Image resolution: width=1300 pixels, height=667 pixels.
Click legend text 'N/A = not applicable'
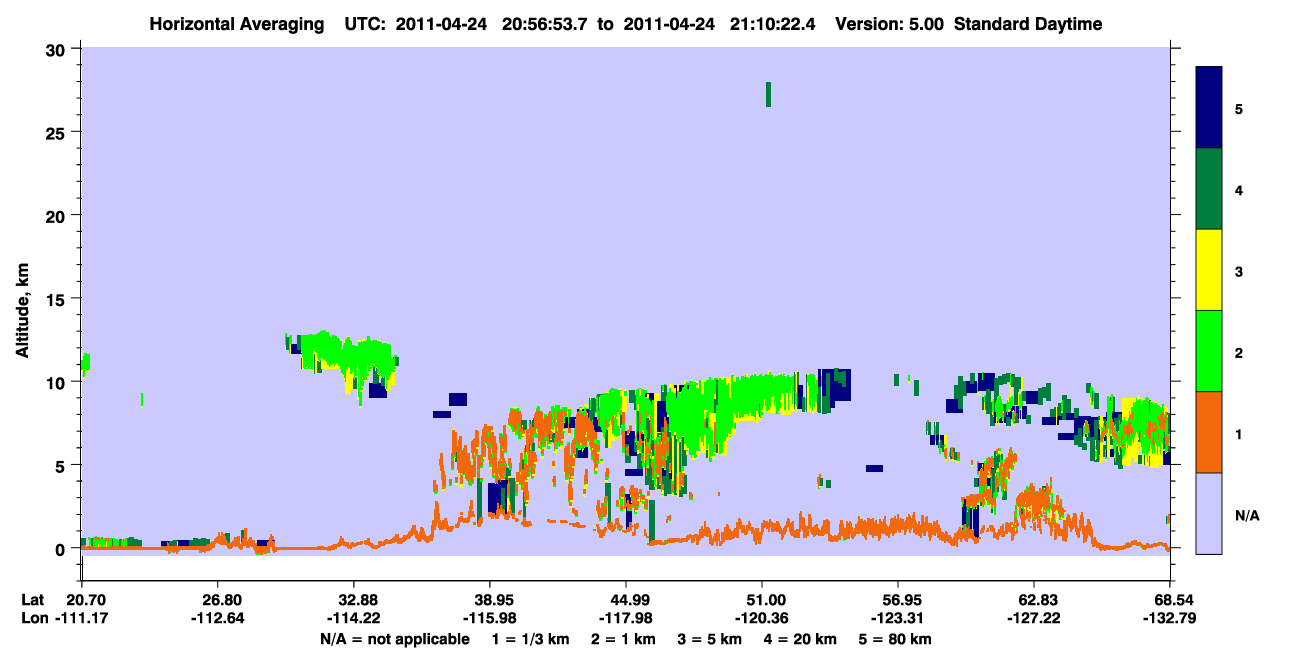(x=394, y=639)
